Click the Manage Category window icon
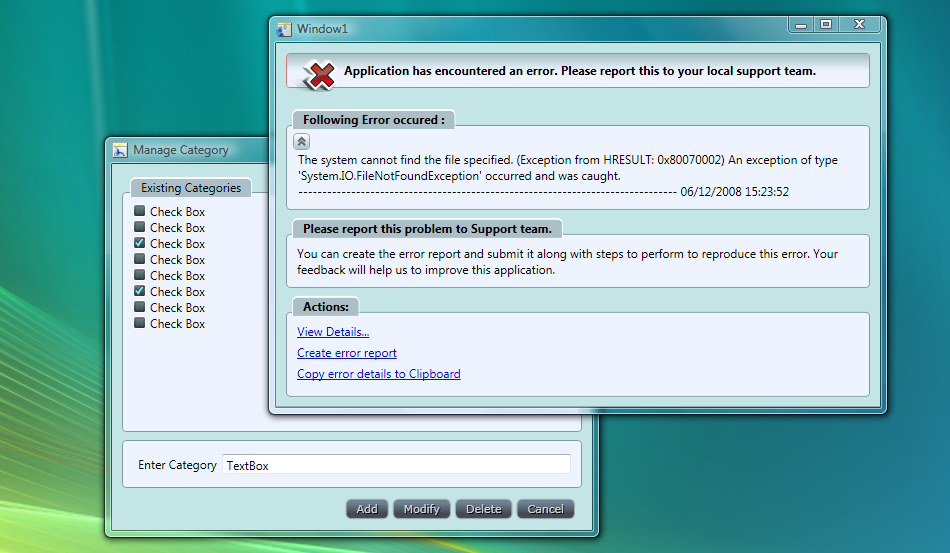 click(x=120, y=150)
